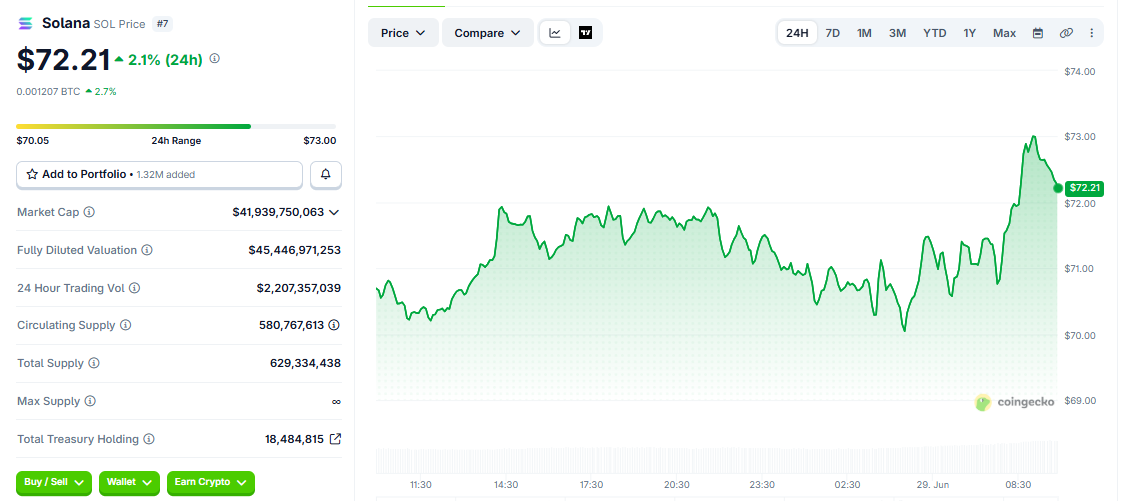
Task: Click the chart link share icon
Action: pyautogui.click(x=1066, y=33)
